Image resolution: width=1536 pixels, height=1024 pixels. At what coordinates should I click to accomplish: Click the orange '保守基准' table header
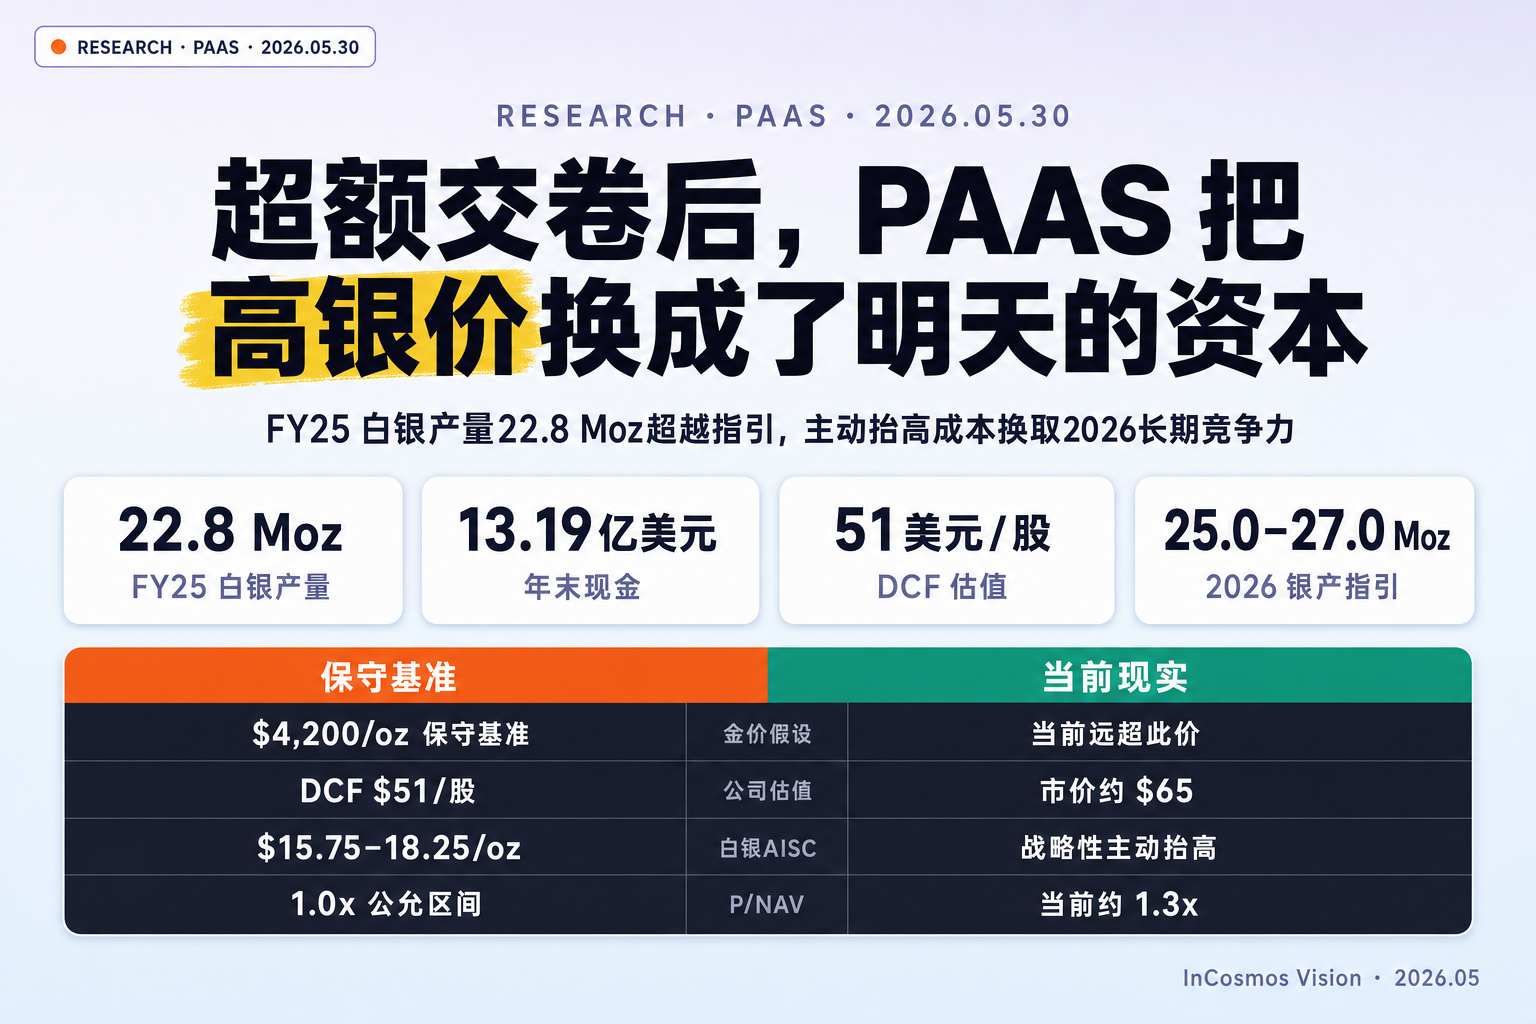(416, 676)
